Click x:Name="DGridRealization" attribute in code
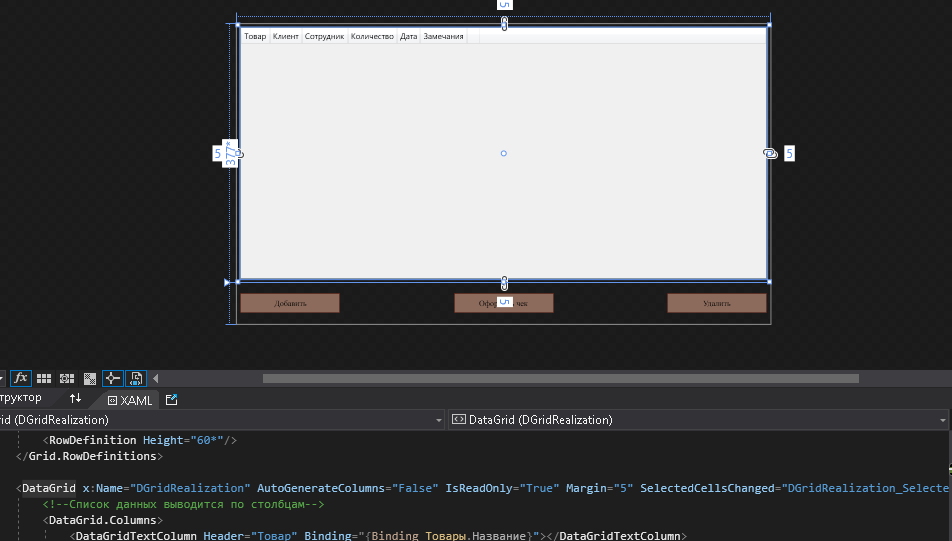 tap(166, 488)
